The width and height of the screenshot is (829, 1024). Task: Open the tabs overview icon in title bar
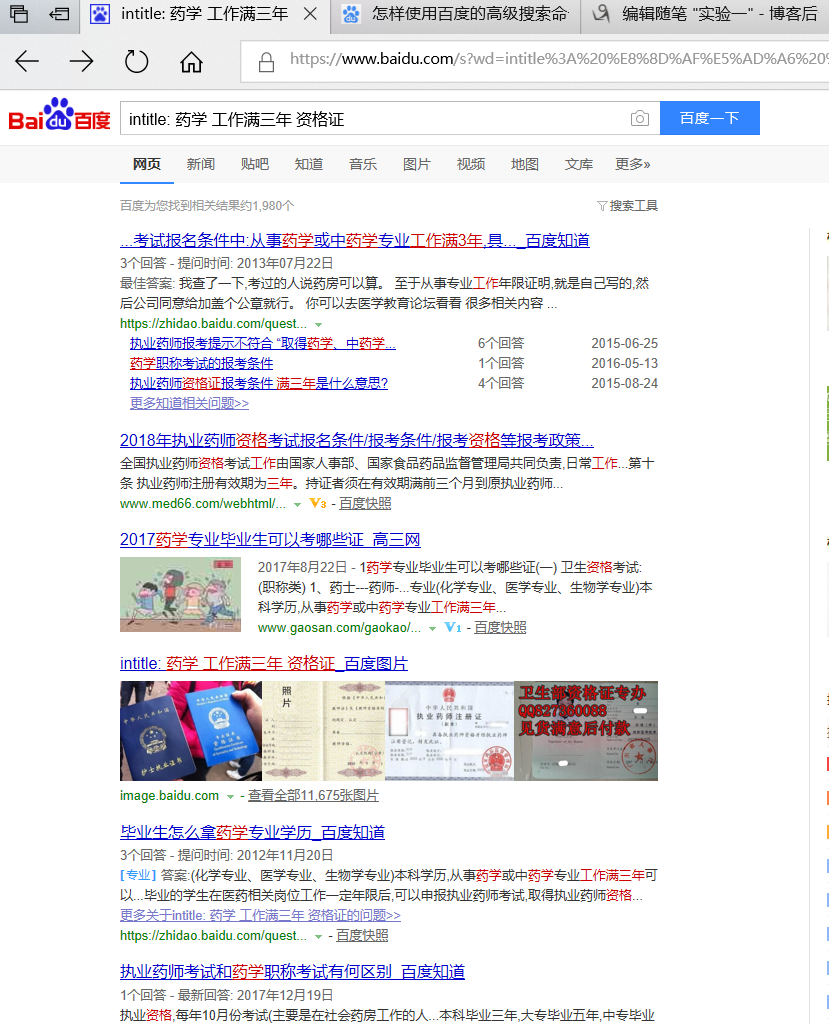tap(19, 14)
